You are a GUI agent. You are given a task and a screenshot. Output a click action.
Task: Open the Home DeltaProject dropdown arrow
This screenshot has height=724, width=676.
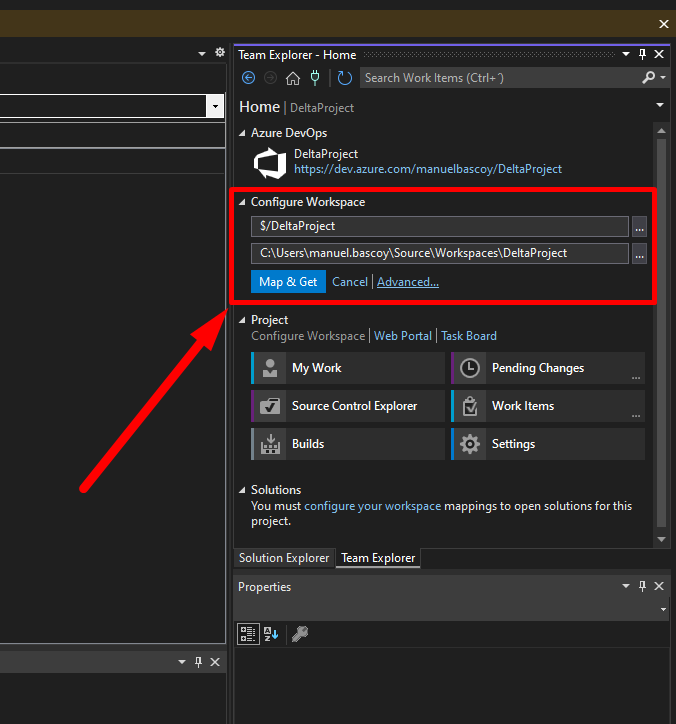pyautogui.click(x=660, y=105)
